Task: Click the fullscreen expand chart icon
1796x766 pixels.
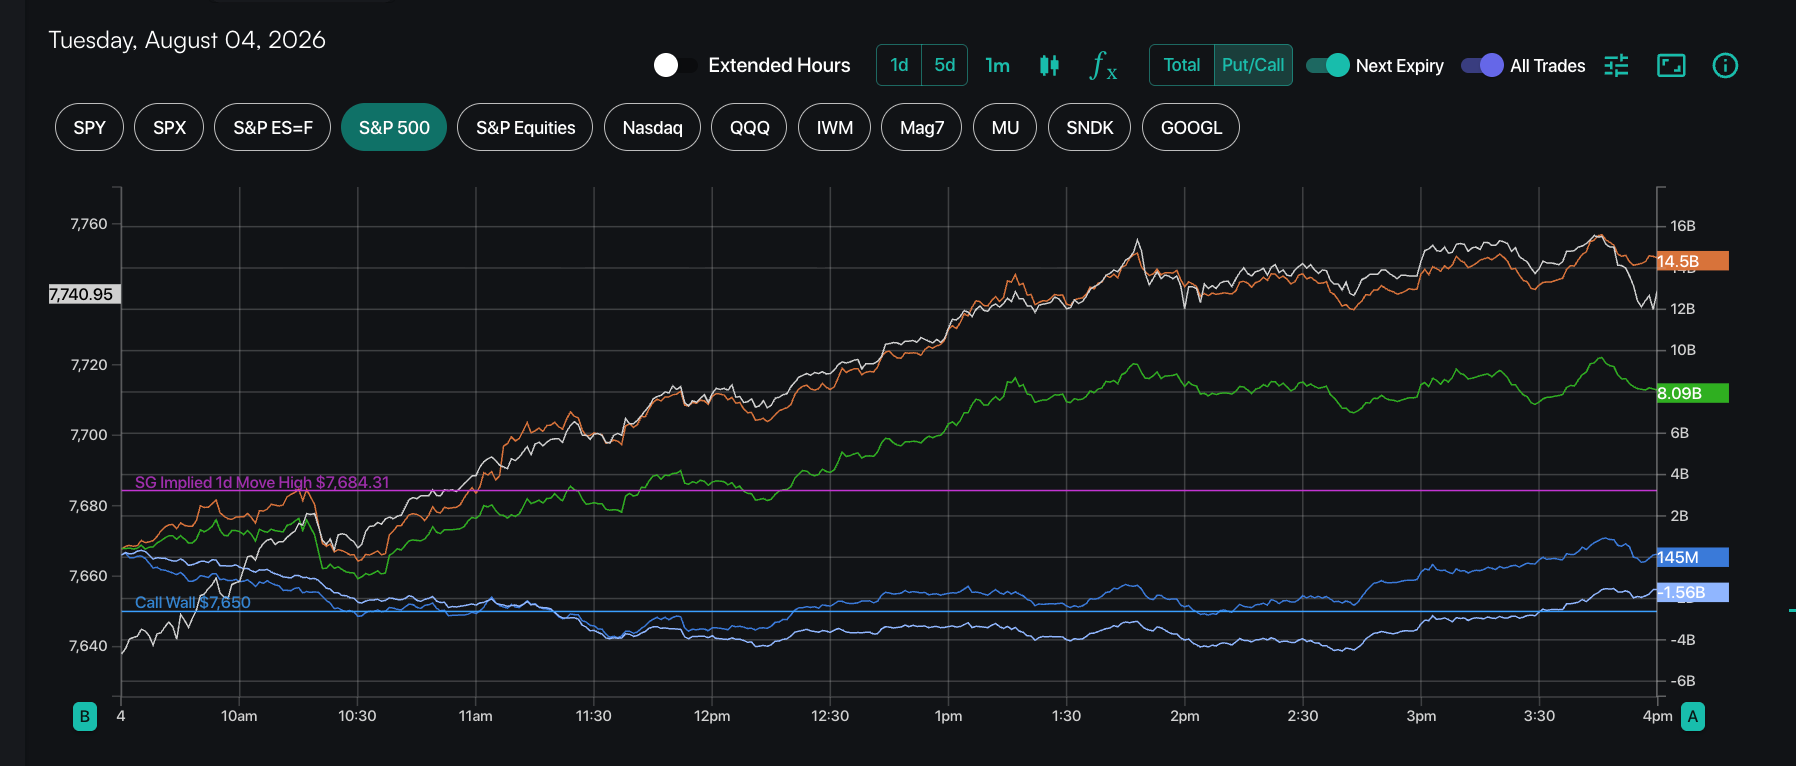Action: 1671,65
